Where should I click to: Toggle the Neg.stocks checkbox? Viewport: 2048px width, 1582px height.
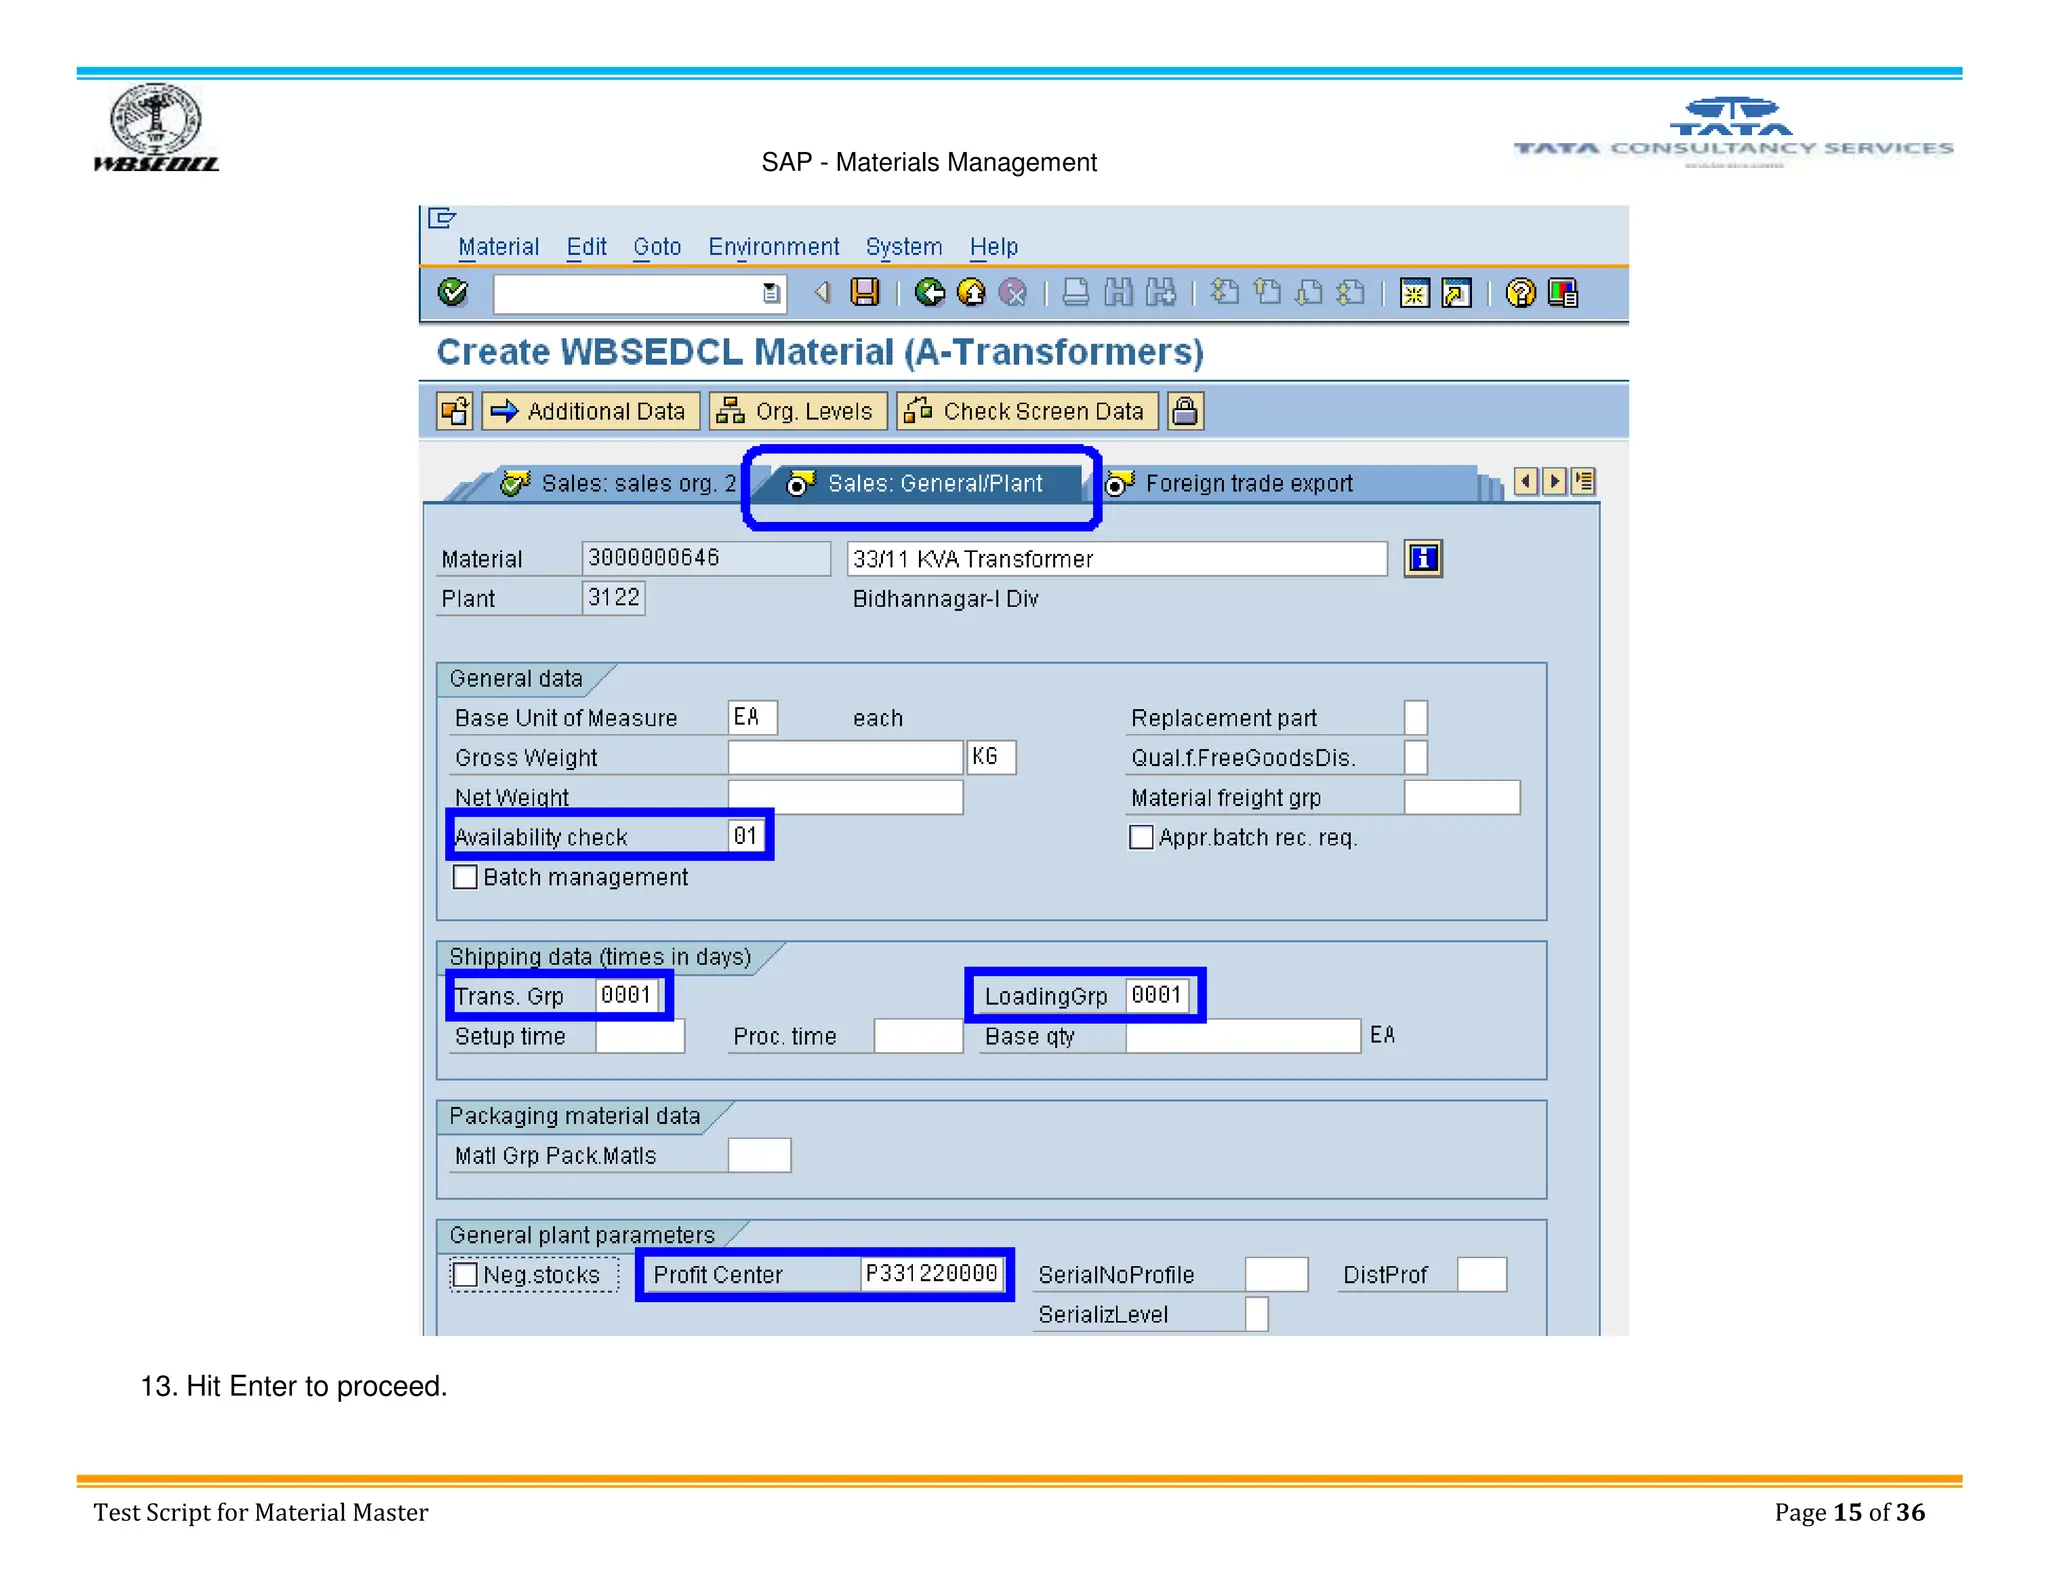tap(465, 1275)
